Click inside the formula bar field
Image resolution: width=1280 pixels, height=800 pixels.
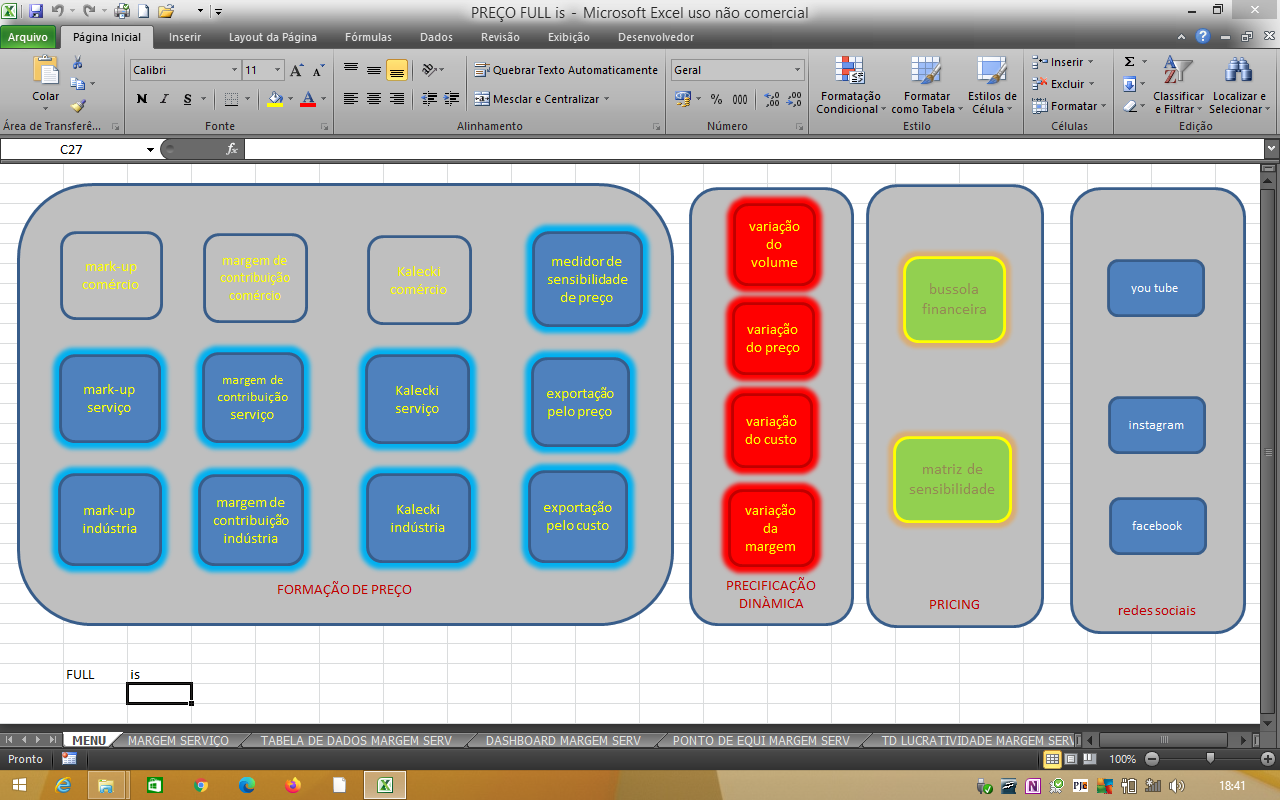click(x=750, y=149)
